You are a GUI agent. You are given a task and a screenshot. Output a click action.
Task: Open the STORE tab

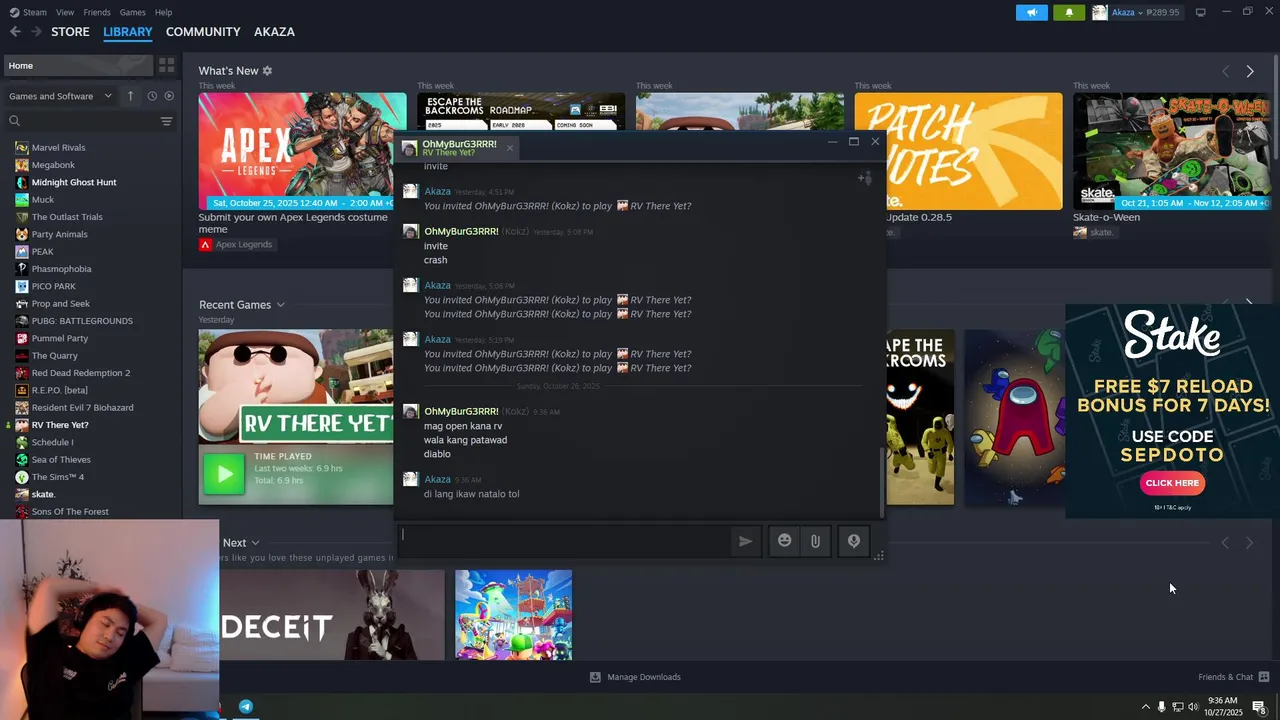(x=70, y=32)
